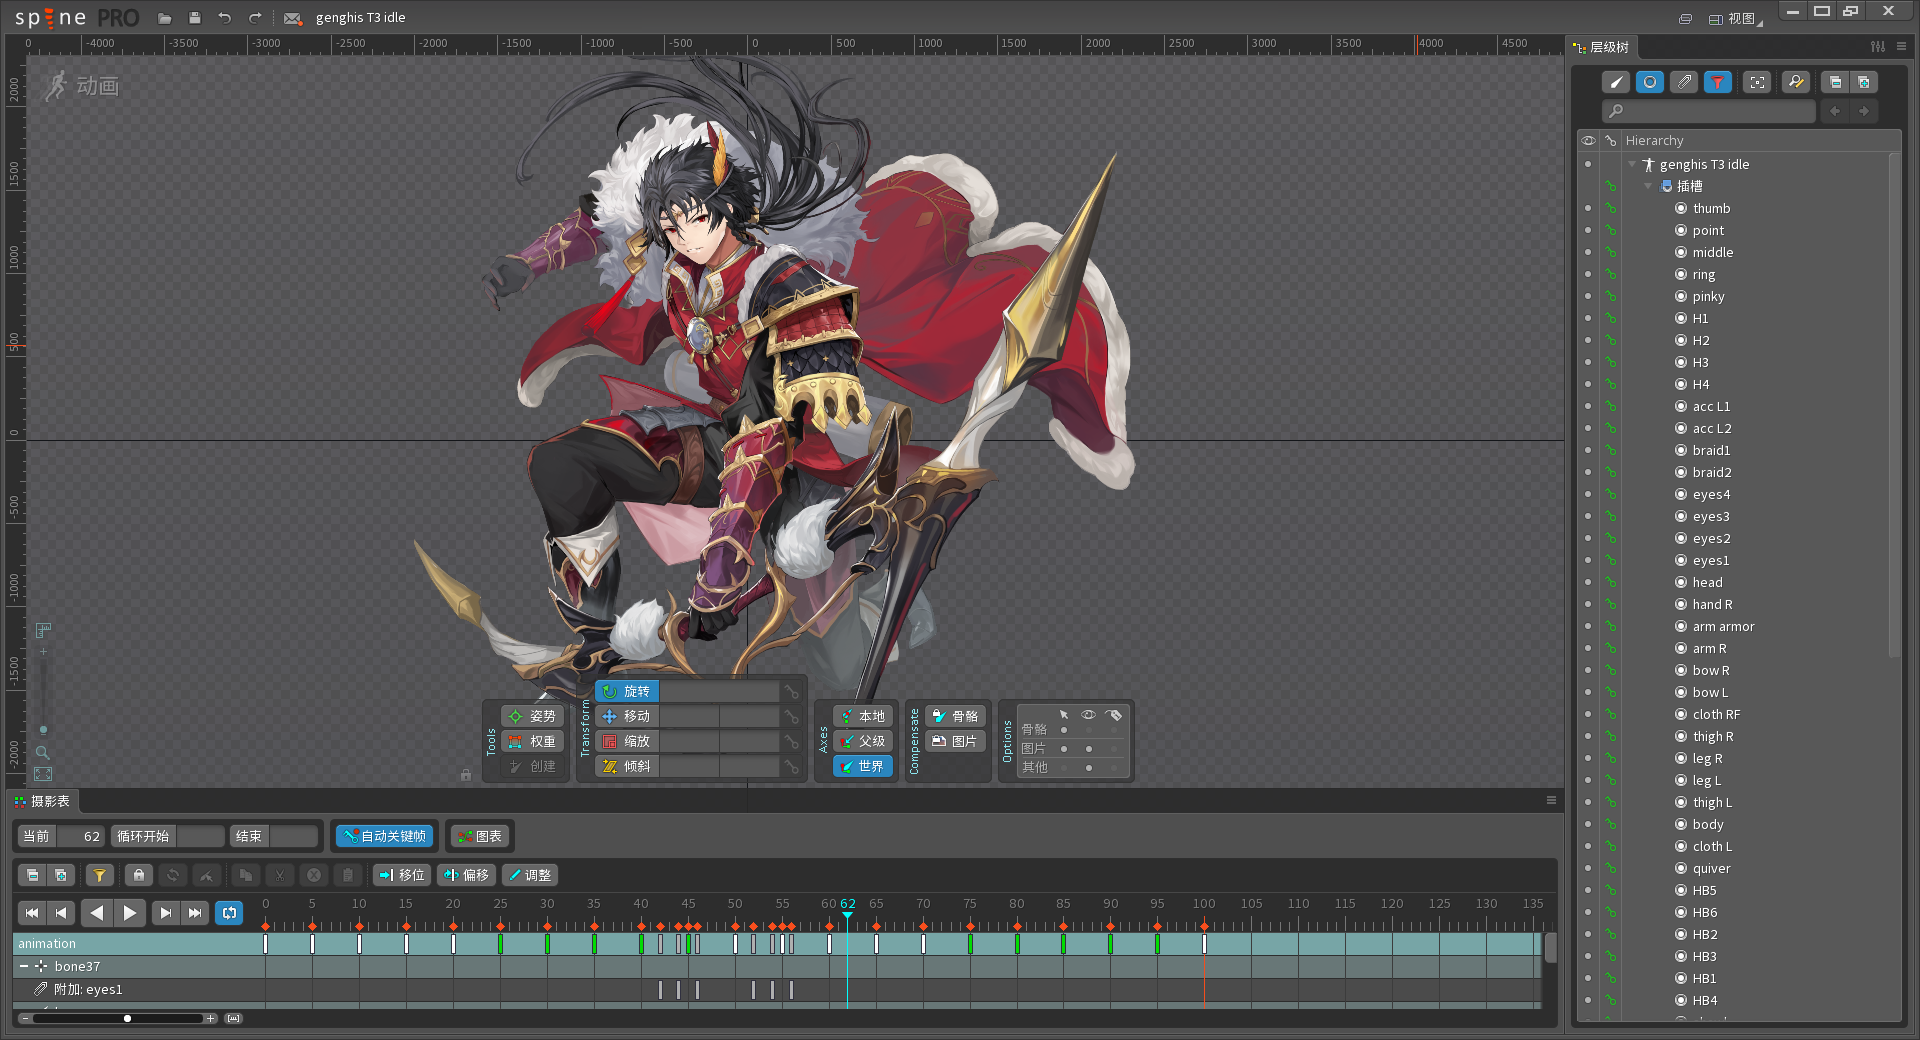Switch to the 摄影表 dopesheet tab
The width and height of the screenshot is (1920, 1040).
point(42,801)
